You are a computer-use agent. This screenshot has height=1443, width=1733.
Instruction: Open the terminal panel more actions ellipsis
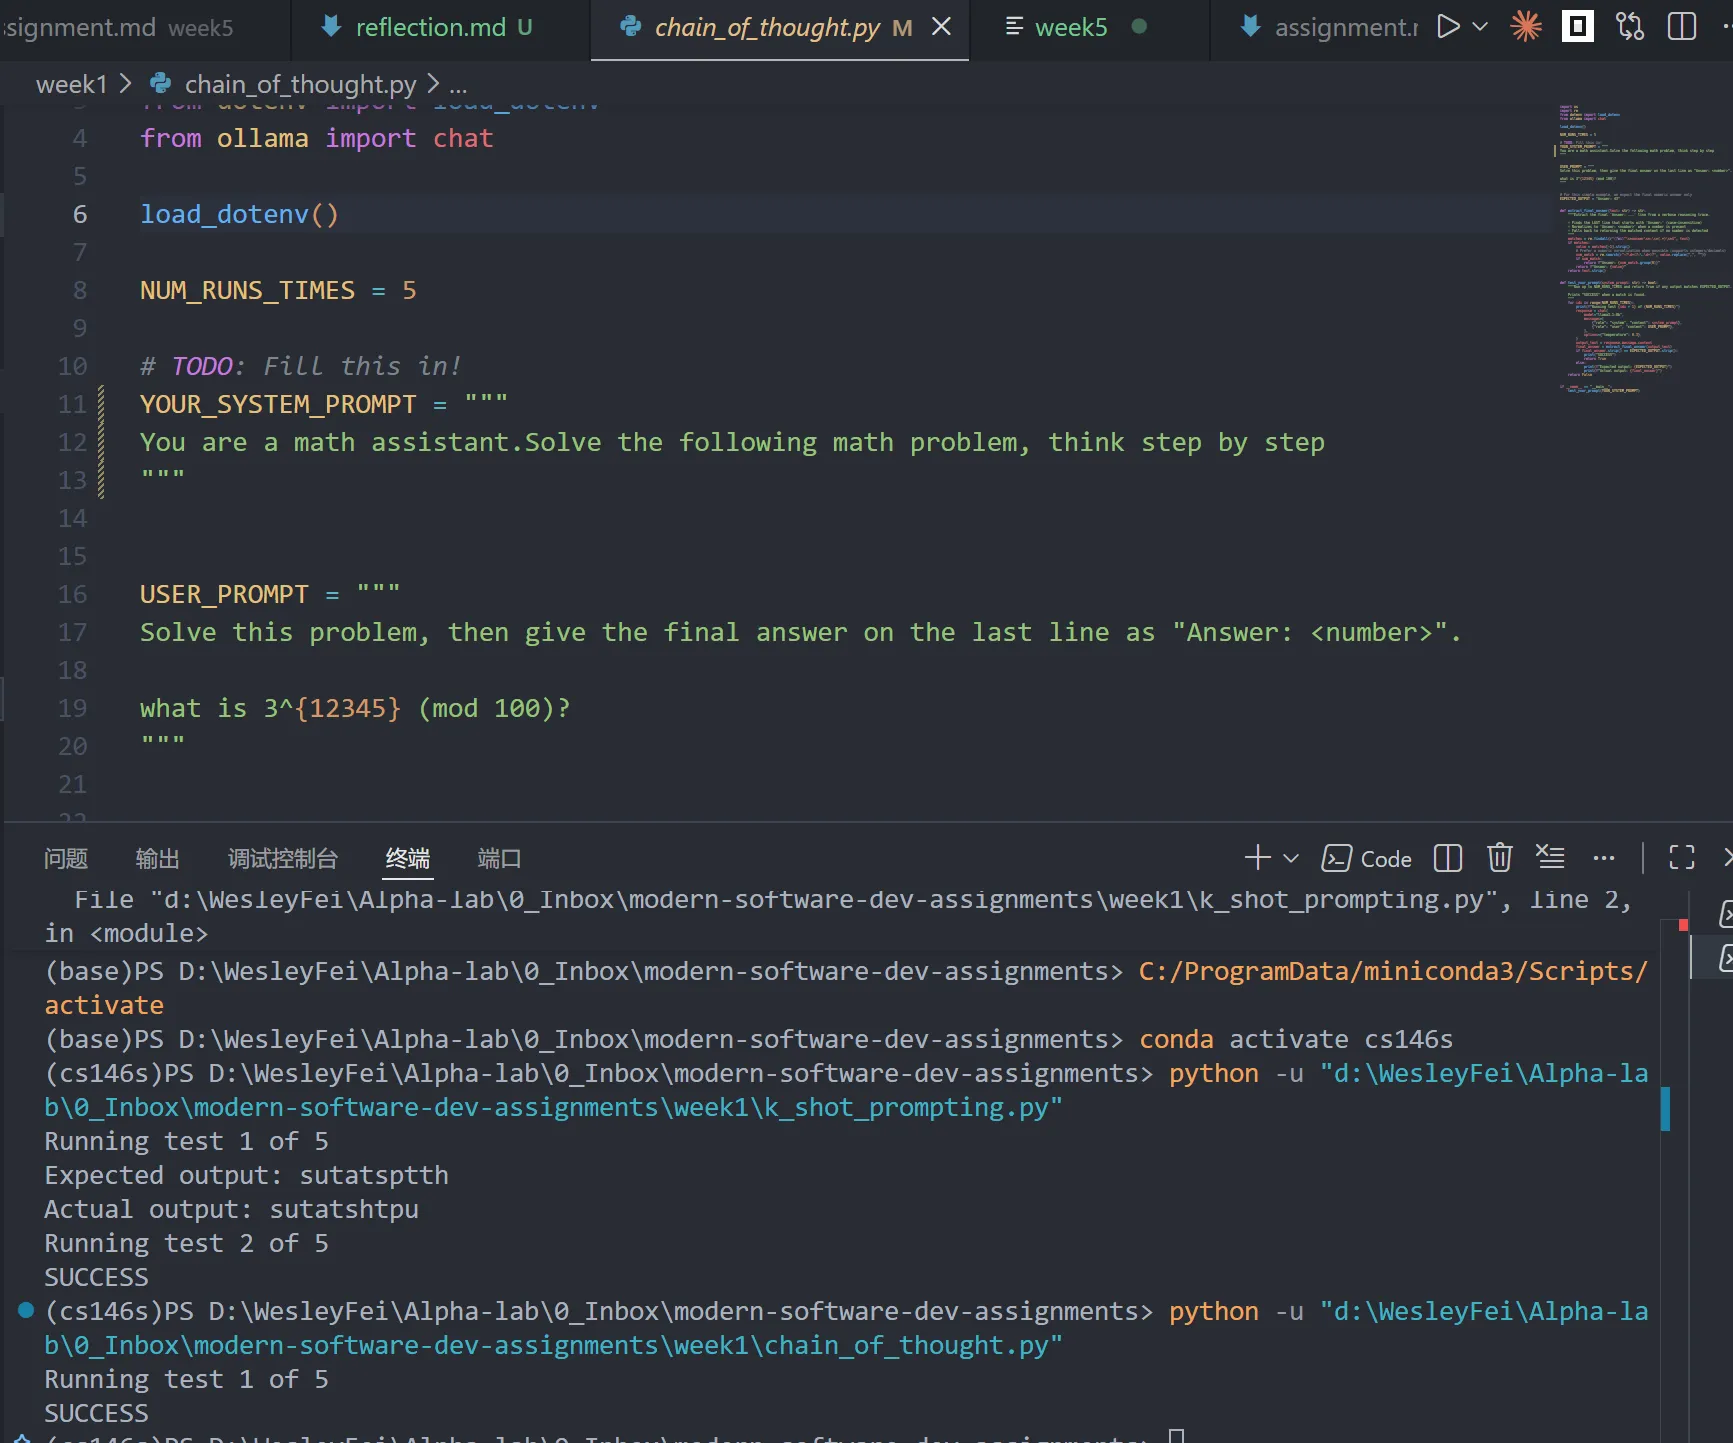[x=1603, y=858]
